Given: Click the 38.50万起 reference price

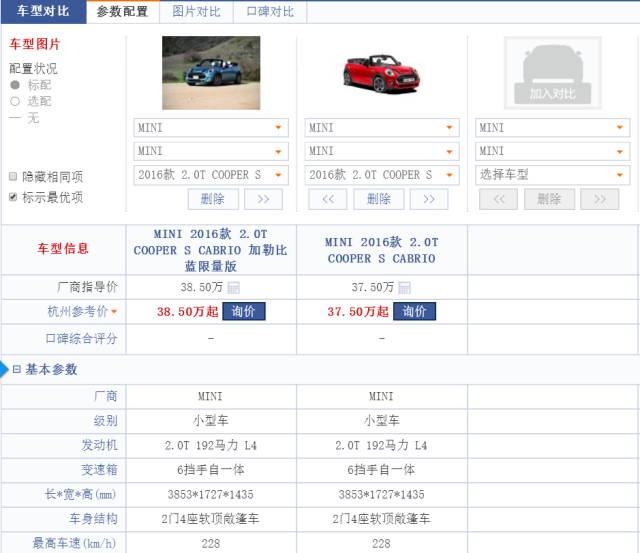Looking at the screenshot, I should [x=188, y=312].
